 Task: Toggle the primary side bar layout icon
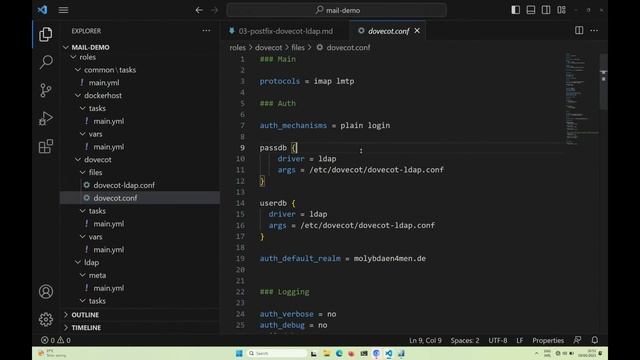click(x=516, y=10)
